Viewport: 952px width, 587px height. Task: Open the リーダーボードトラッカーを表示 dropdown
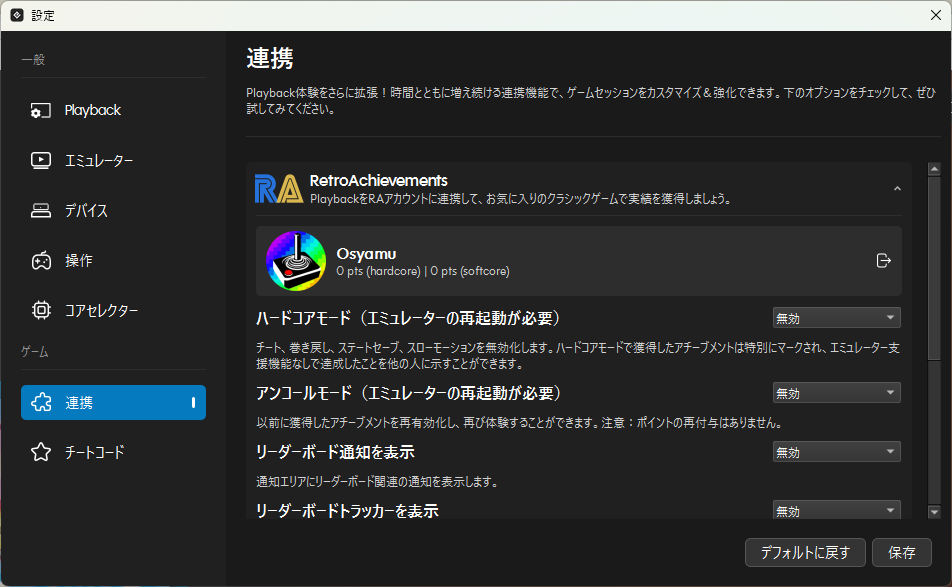836,510
